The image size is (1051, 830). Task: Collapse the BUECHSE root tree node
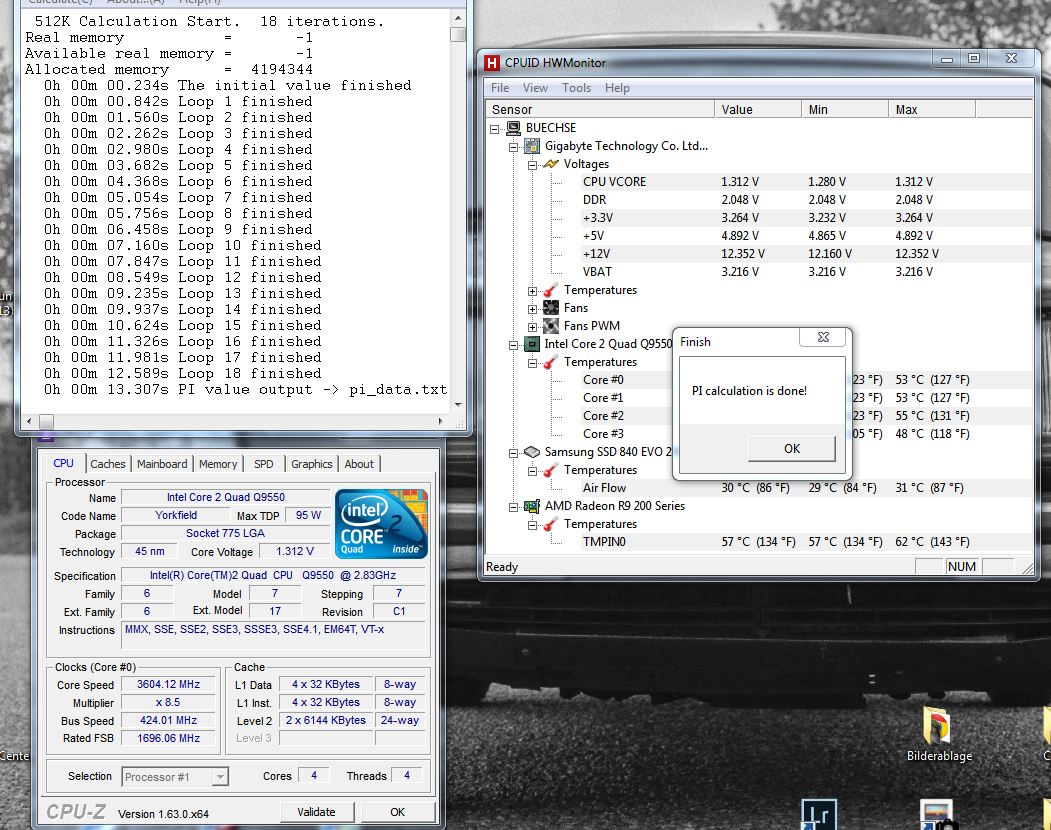coord(495,129)
